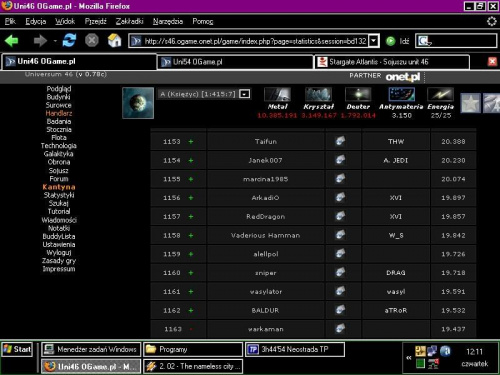Open the Programy folder in the taskbar

point(193,349)
